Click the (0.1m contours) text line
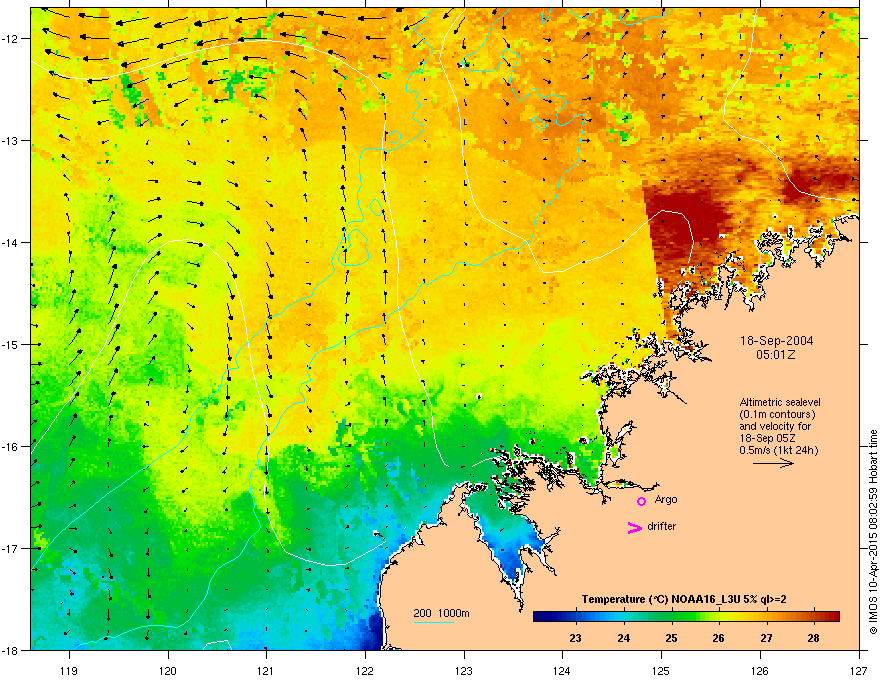Screen dimensions: 880x680 coord(777,415)
